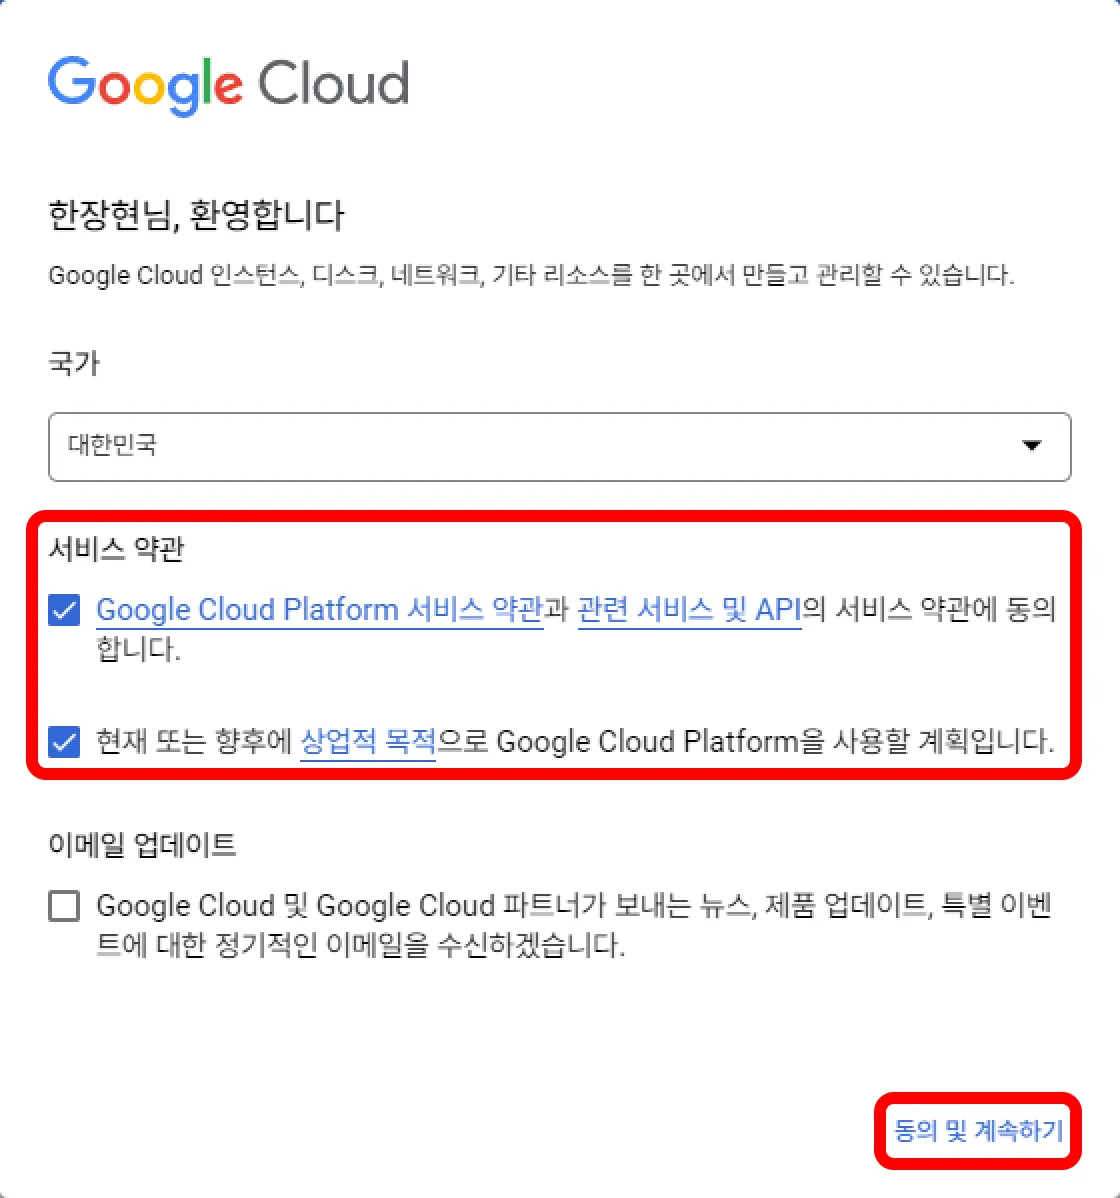Open the 상업적 목적 link

[x=368, y=741]
